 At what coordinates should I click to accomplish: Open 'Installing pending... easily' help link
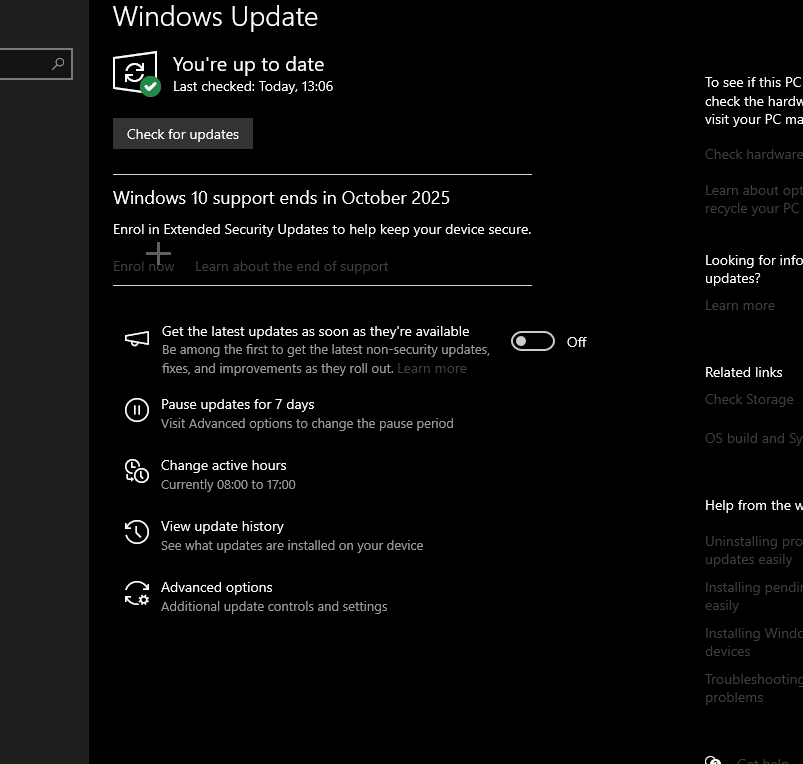tap(754, 597)
